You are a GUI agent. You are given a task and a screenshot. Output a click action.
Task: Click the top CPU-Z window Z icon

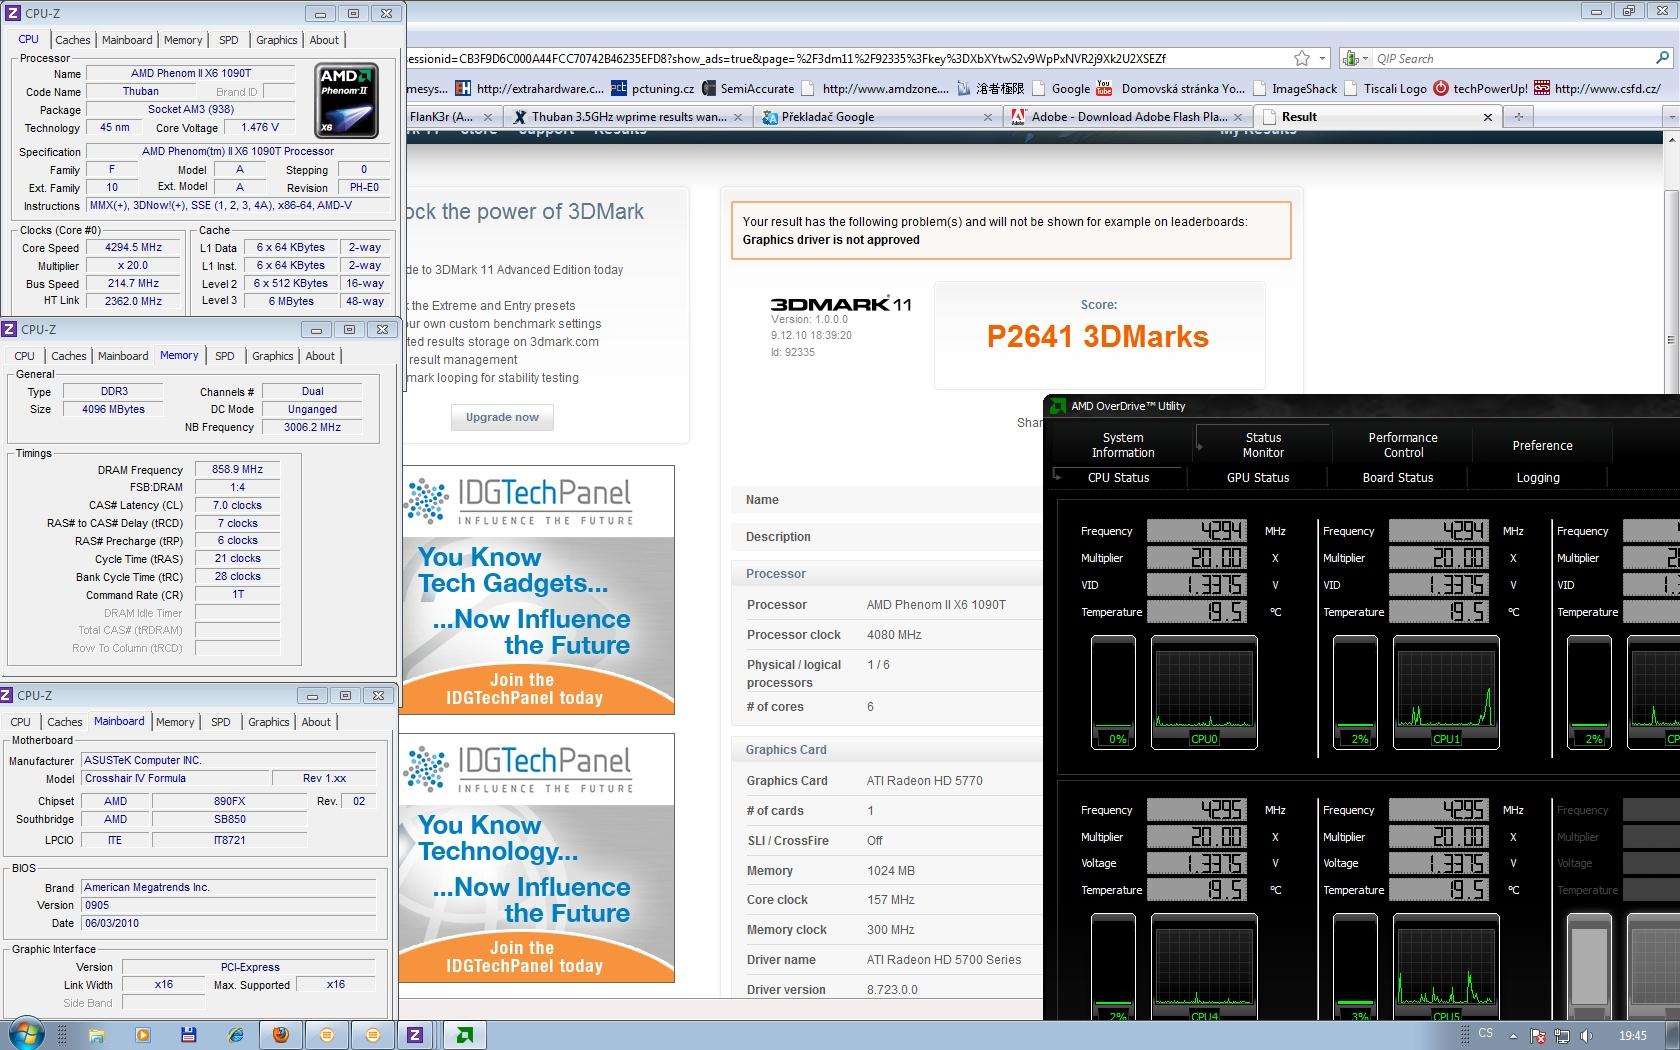point(13,13)
